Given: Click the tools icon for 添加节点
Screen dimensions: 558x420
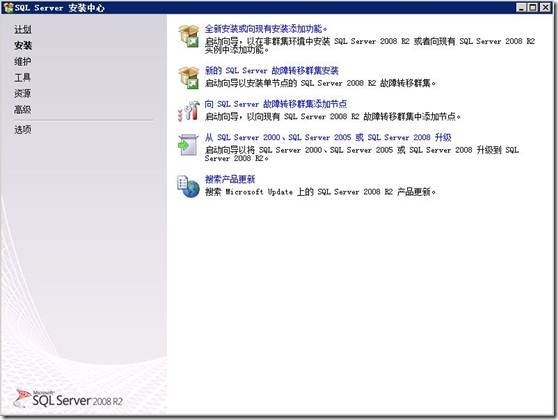Looking at the screenshot, I should [189, 111].
